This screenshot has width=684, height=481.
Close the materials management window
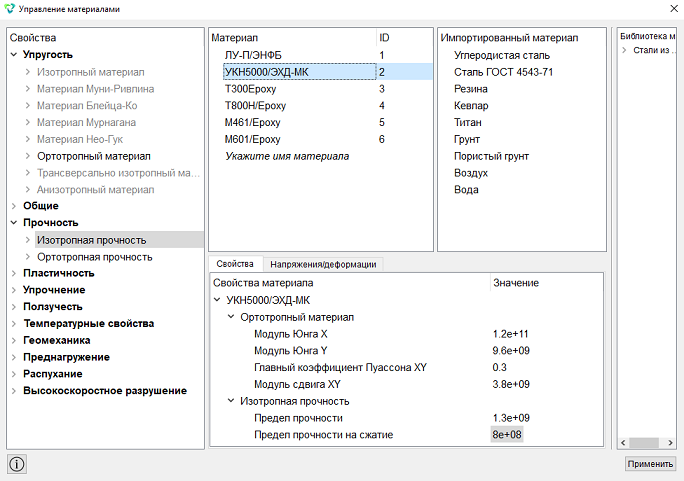click(x=674, y=9)
